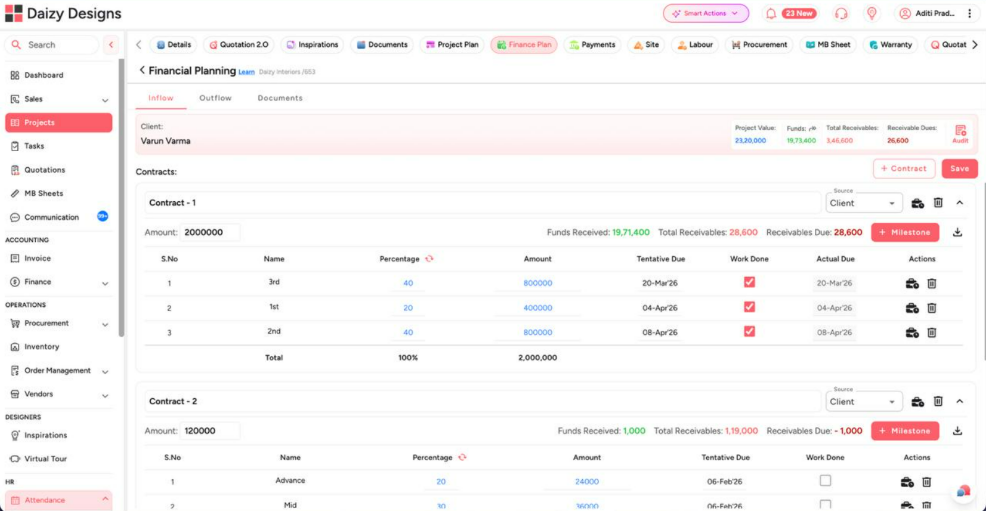Click the + Contract button

pos(904,168)
